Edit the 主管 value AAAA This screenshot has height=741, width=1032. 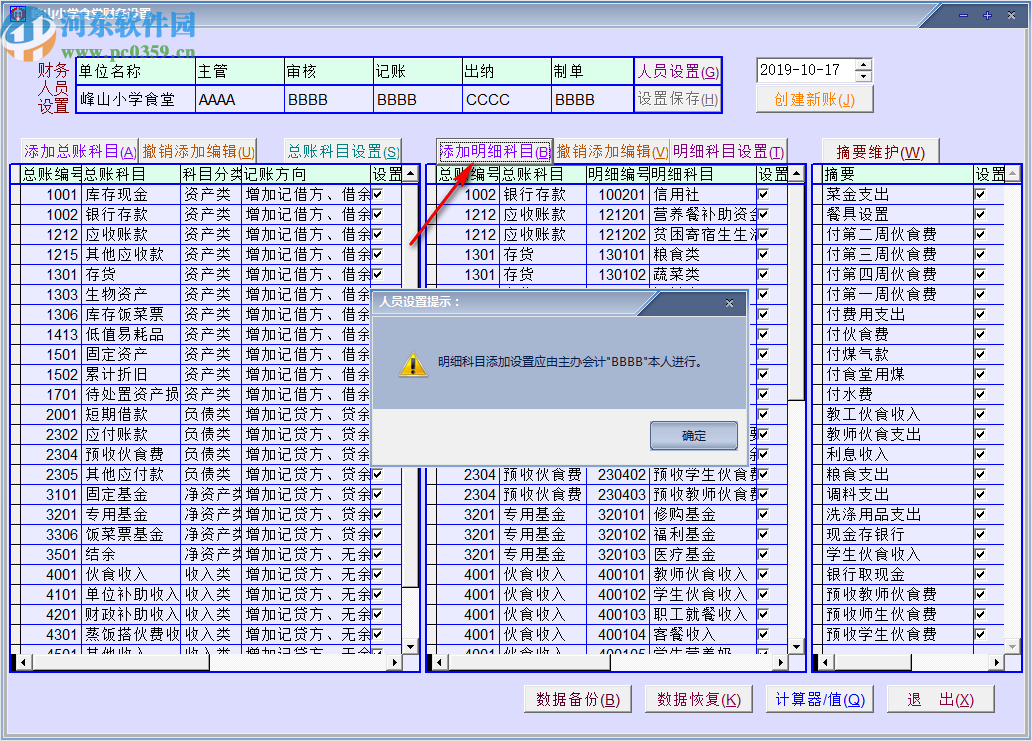tap(240, 99)
